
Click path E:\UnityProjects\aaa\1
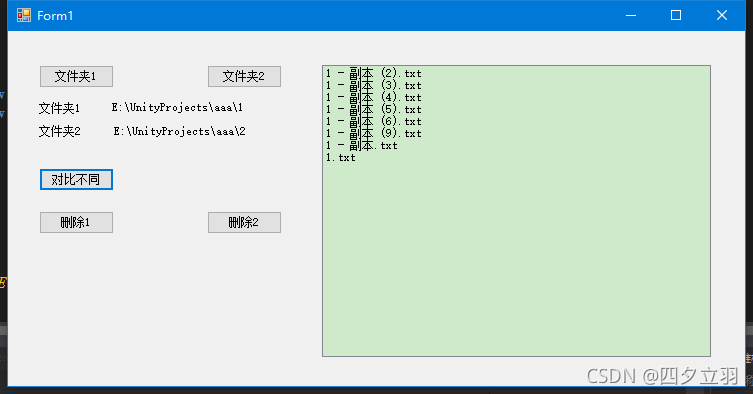(x=177, y=108)
